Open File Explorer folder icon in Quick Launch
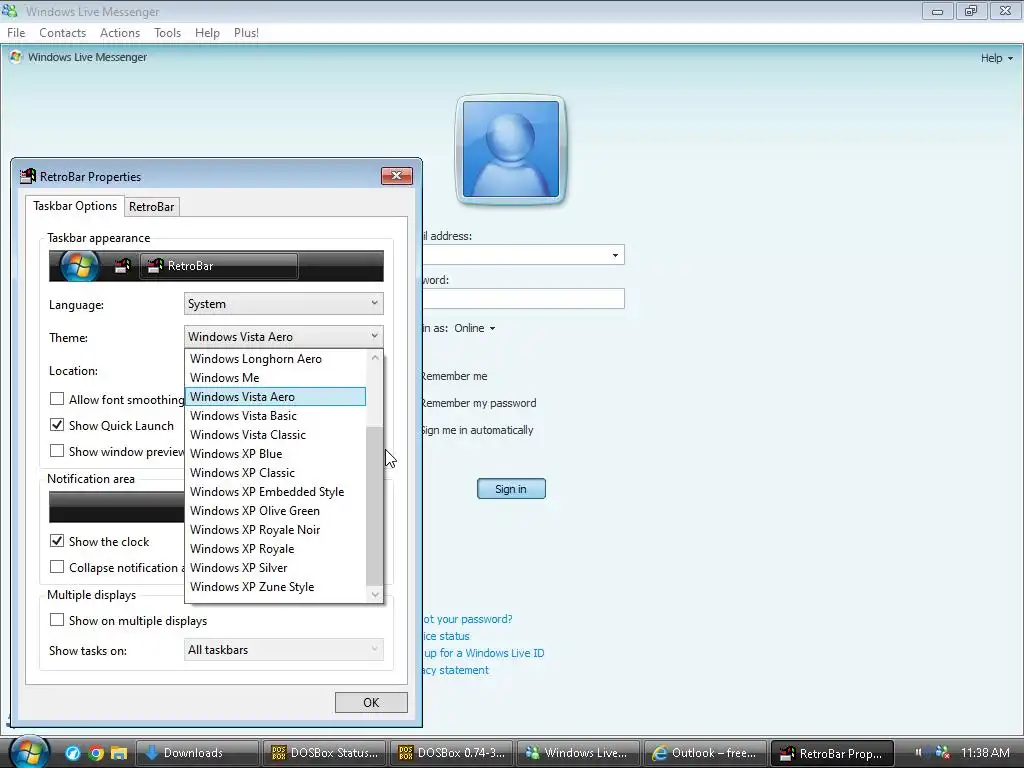The image size is (1024, 768). (x=118, y=753)
